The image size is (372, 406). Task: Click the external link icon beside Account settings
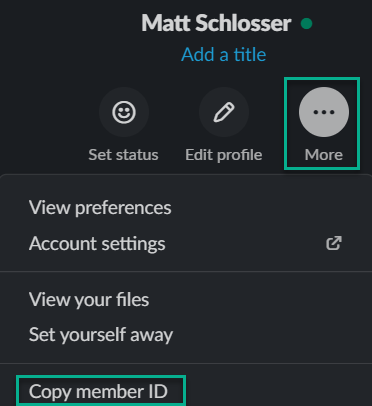click(x=334, y=243)
